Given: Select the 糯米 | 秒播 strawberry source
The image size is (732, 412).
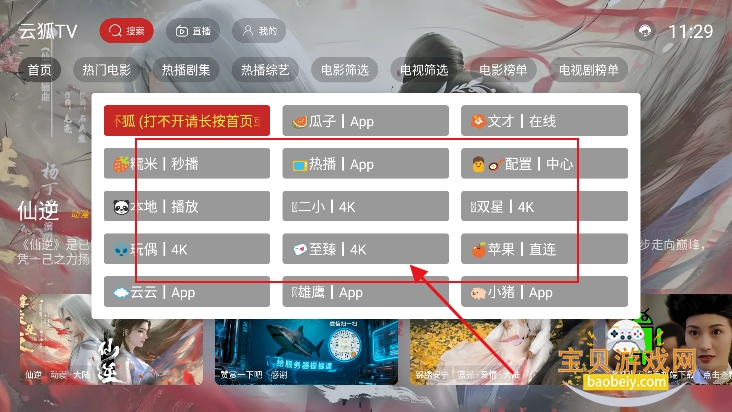Looking at the screenshot, I should [187, 163].
